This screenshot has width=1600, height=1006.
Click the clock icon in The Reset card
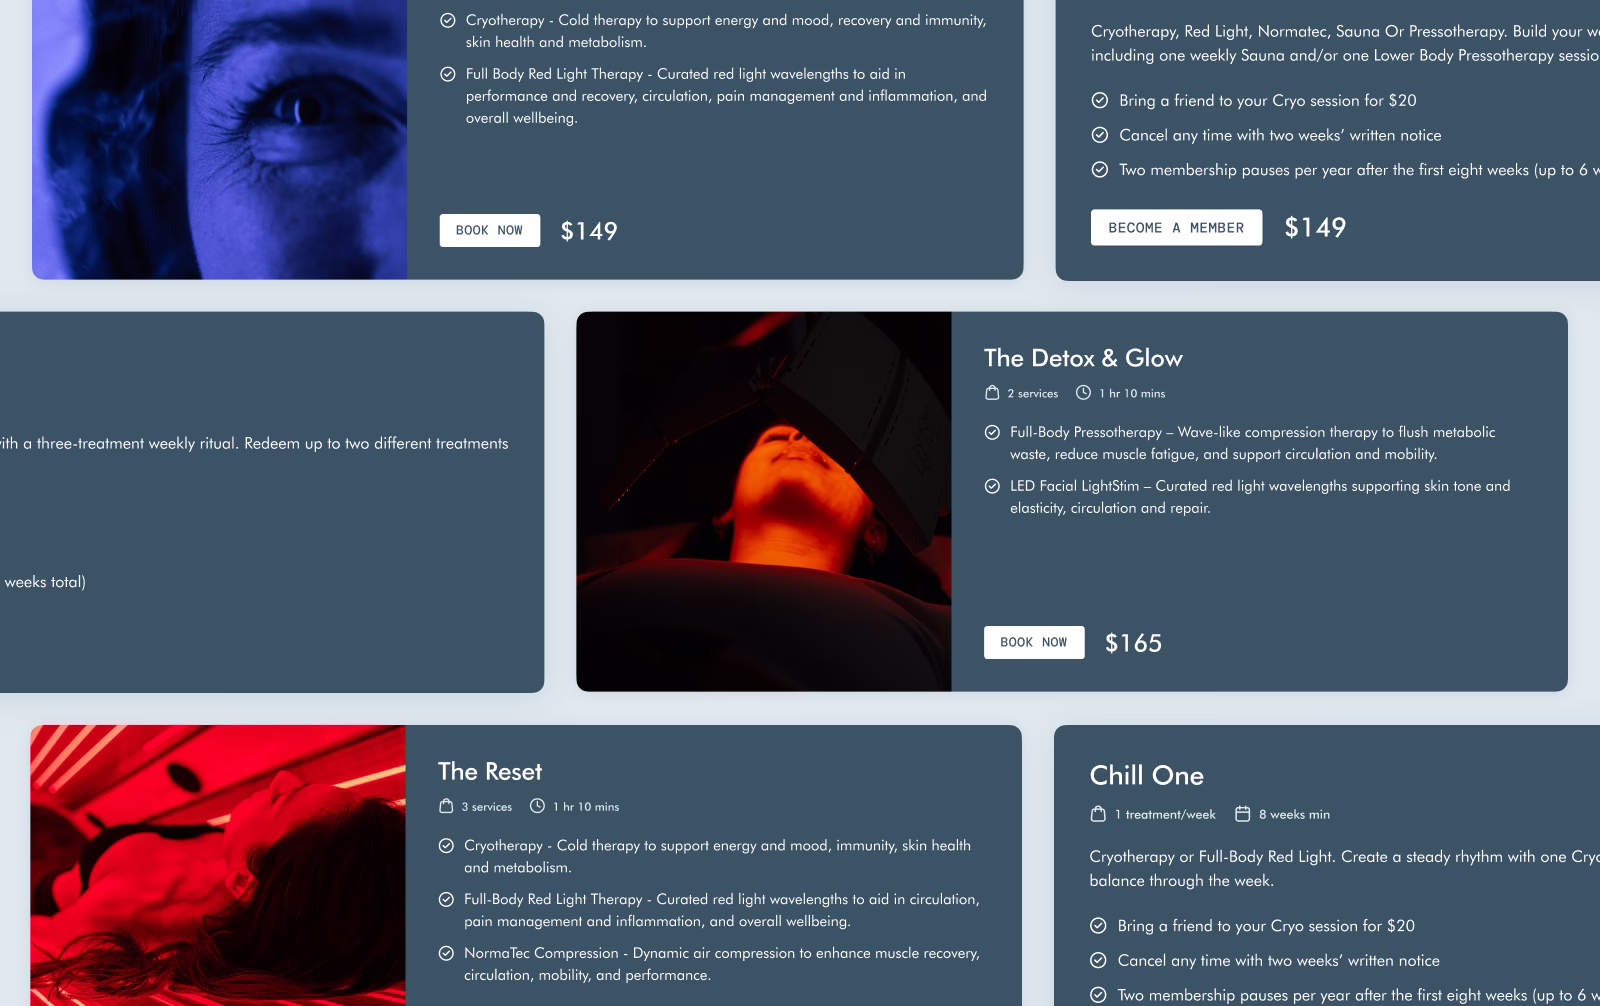(x=537, y=806)
